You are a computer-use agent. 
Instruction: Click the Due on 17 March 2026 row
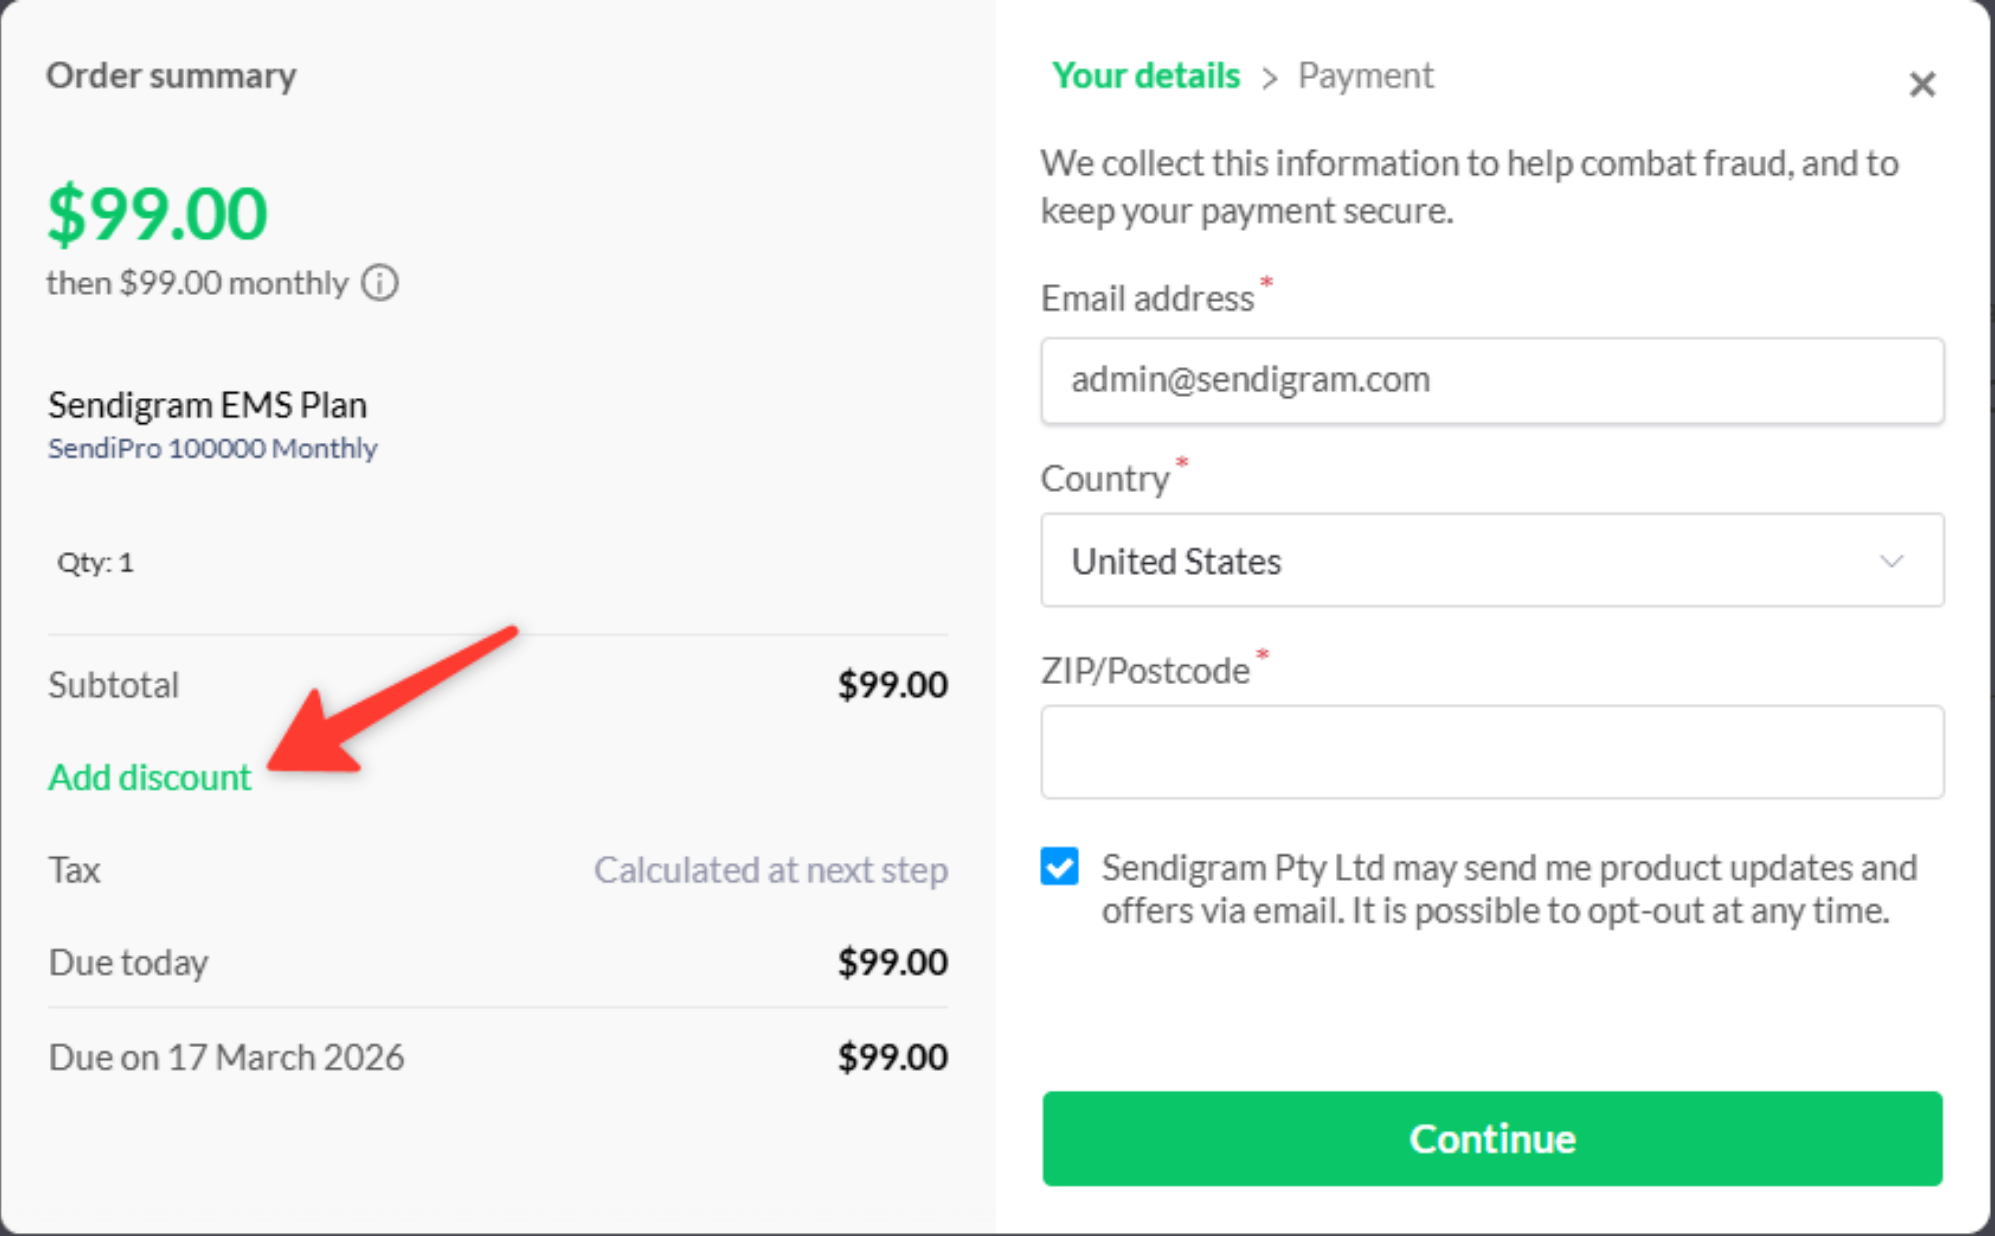[x=227, y=1057]
